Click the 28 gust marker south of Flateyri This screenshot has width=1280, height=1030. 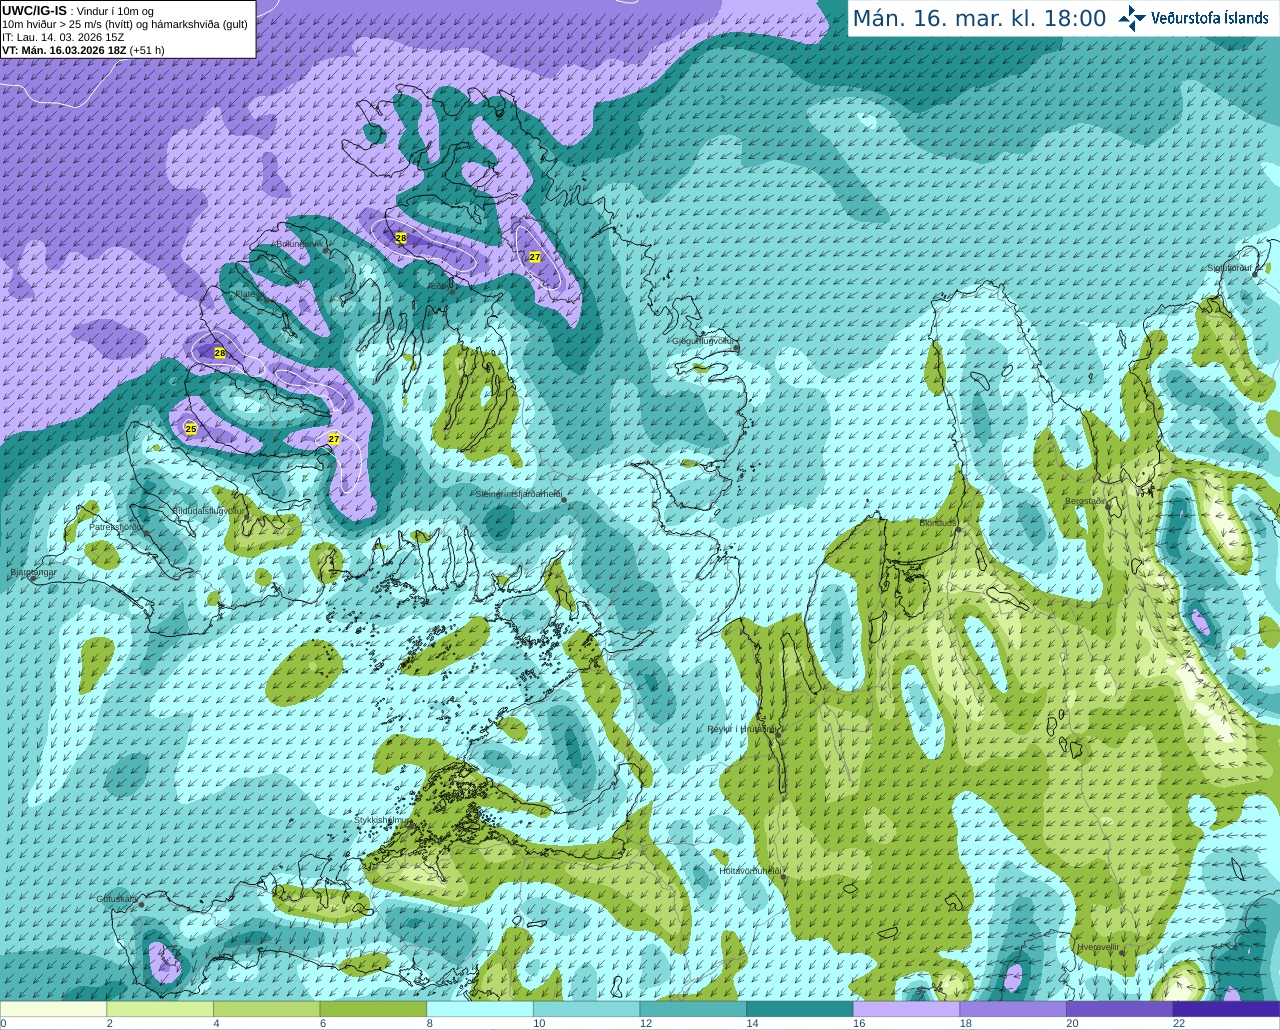pos(220,353)
